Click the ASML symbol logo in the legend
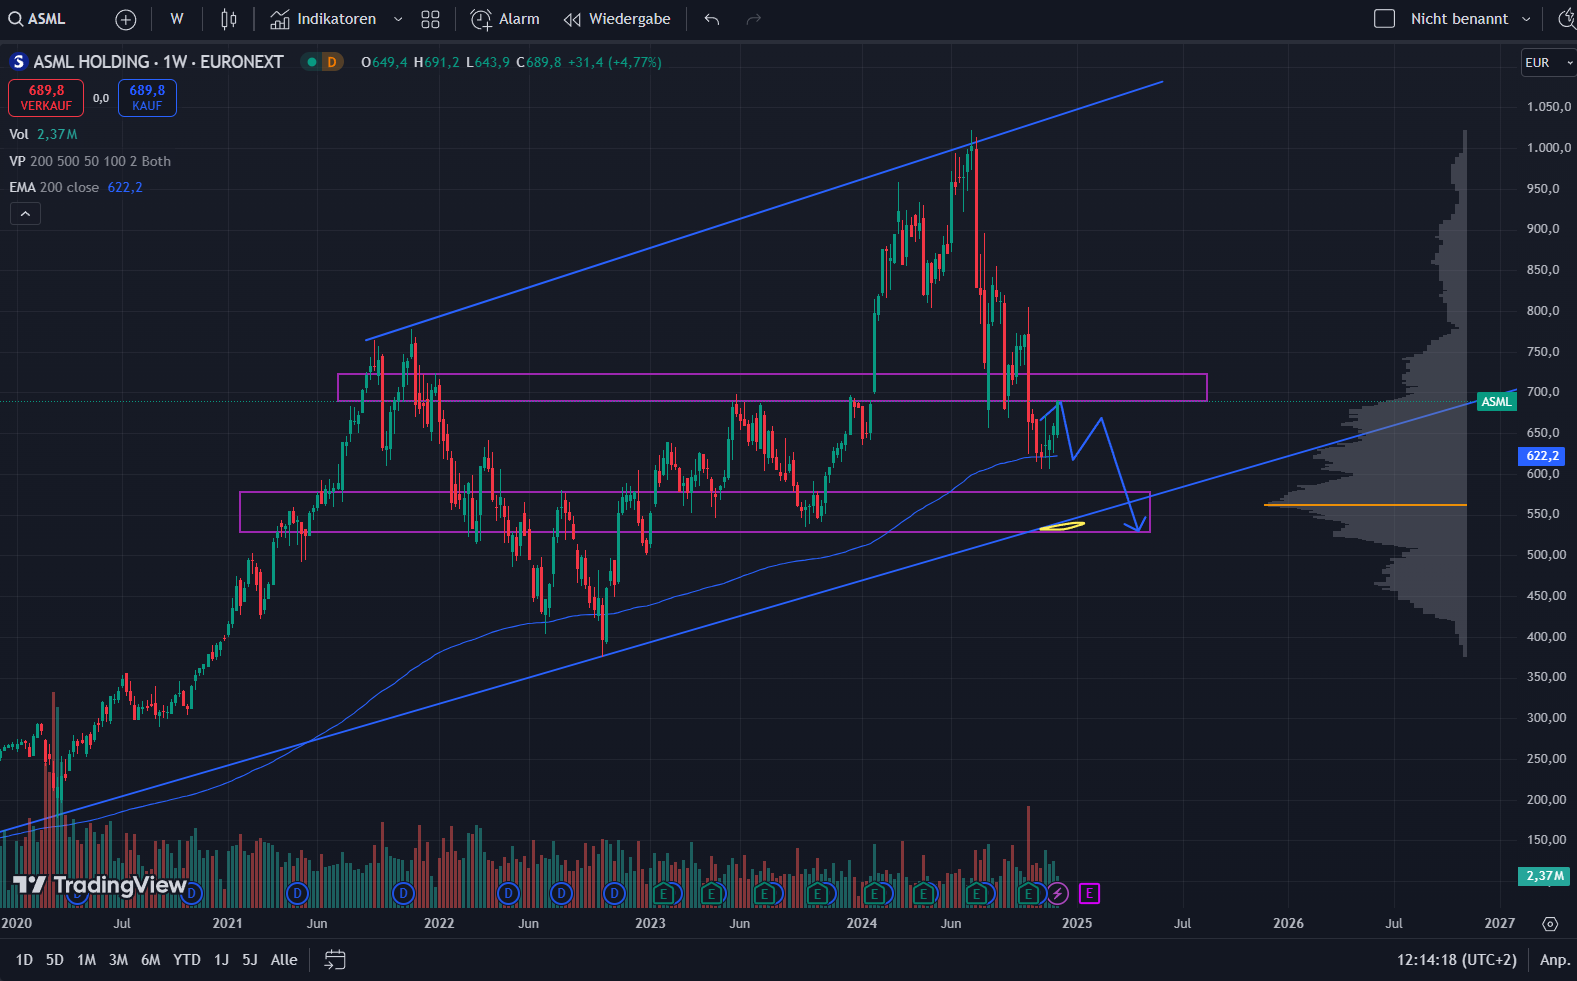Image resolution: width=1577 pixels, height=981 pixels. point(18,62)
